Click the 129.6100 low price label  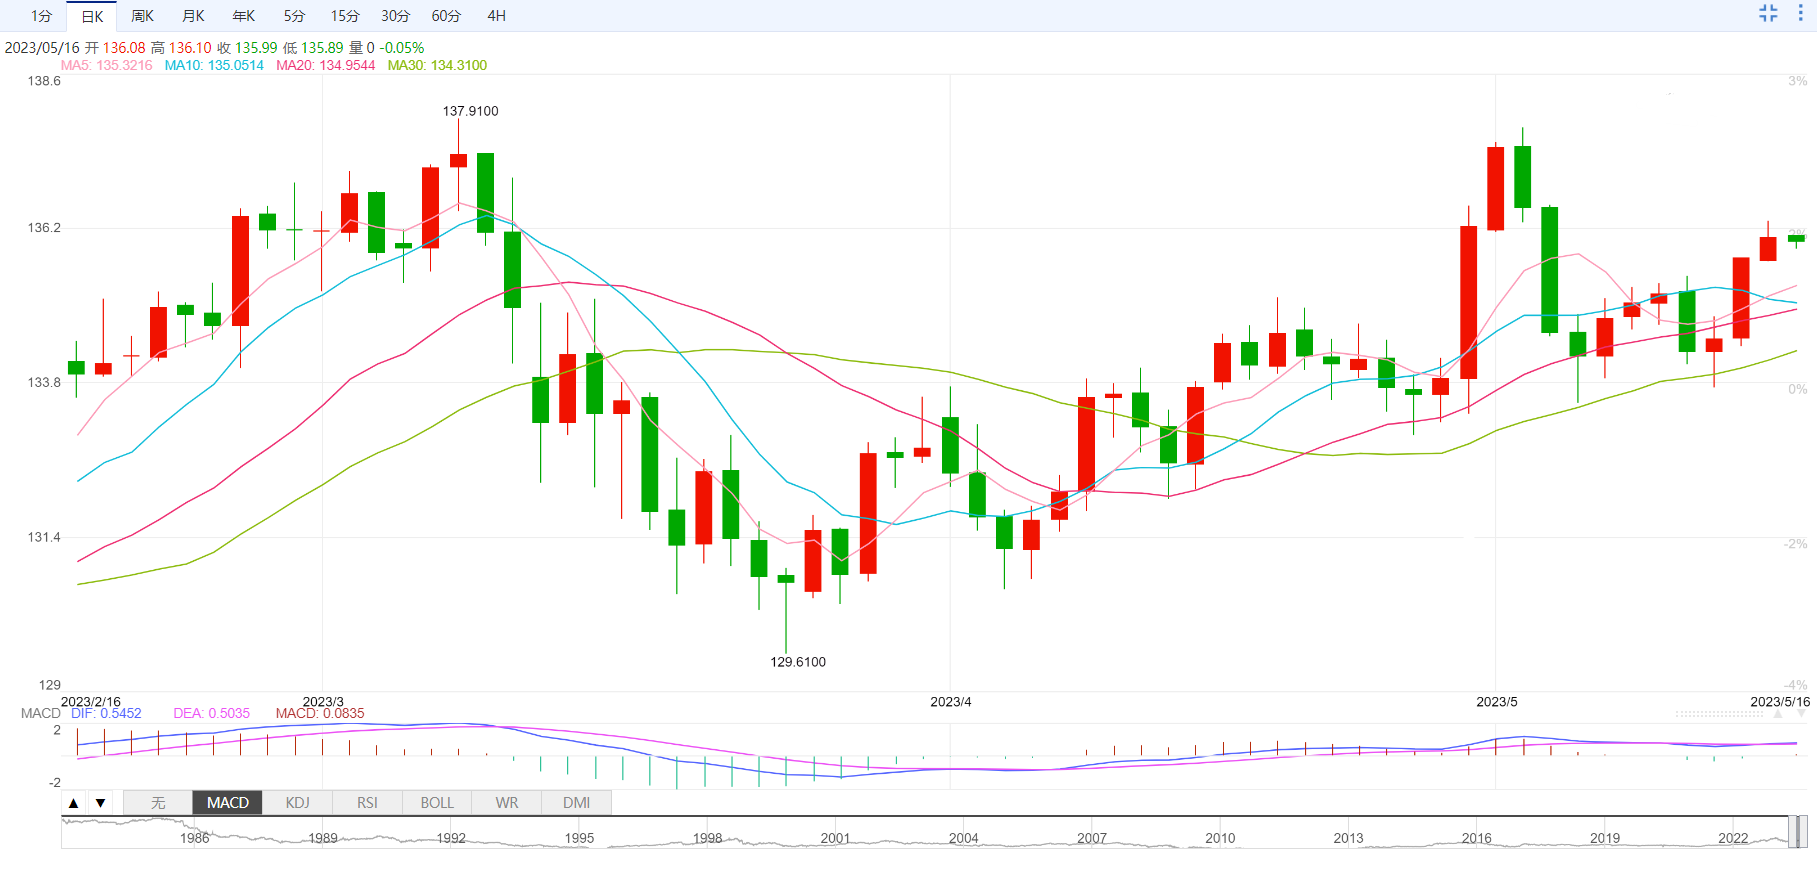(x=798, y=662)
